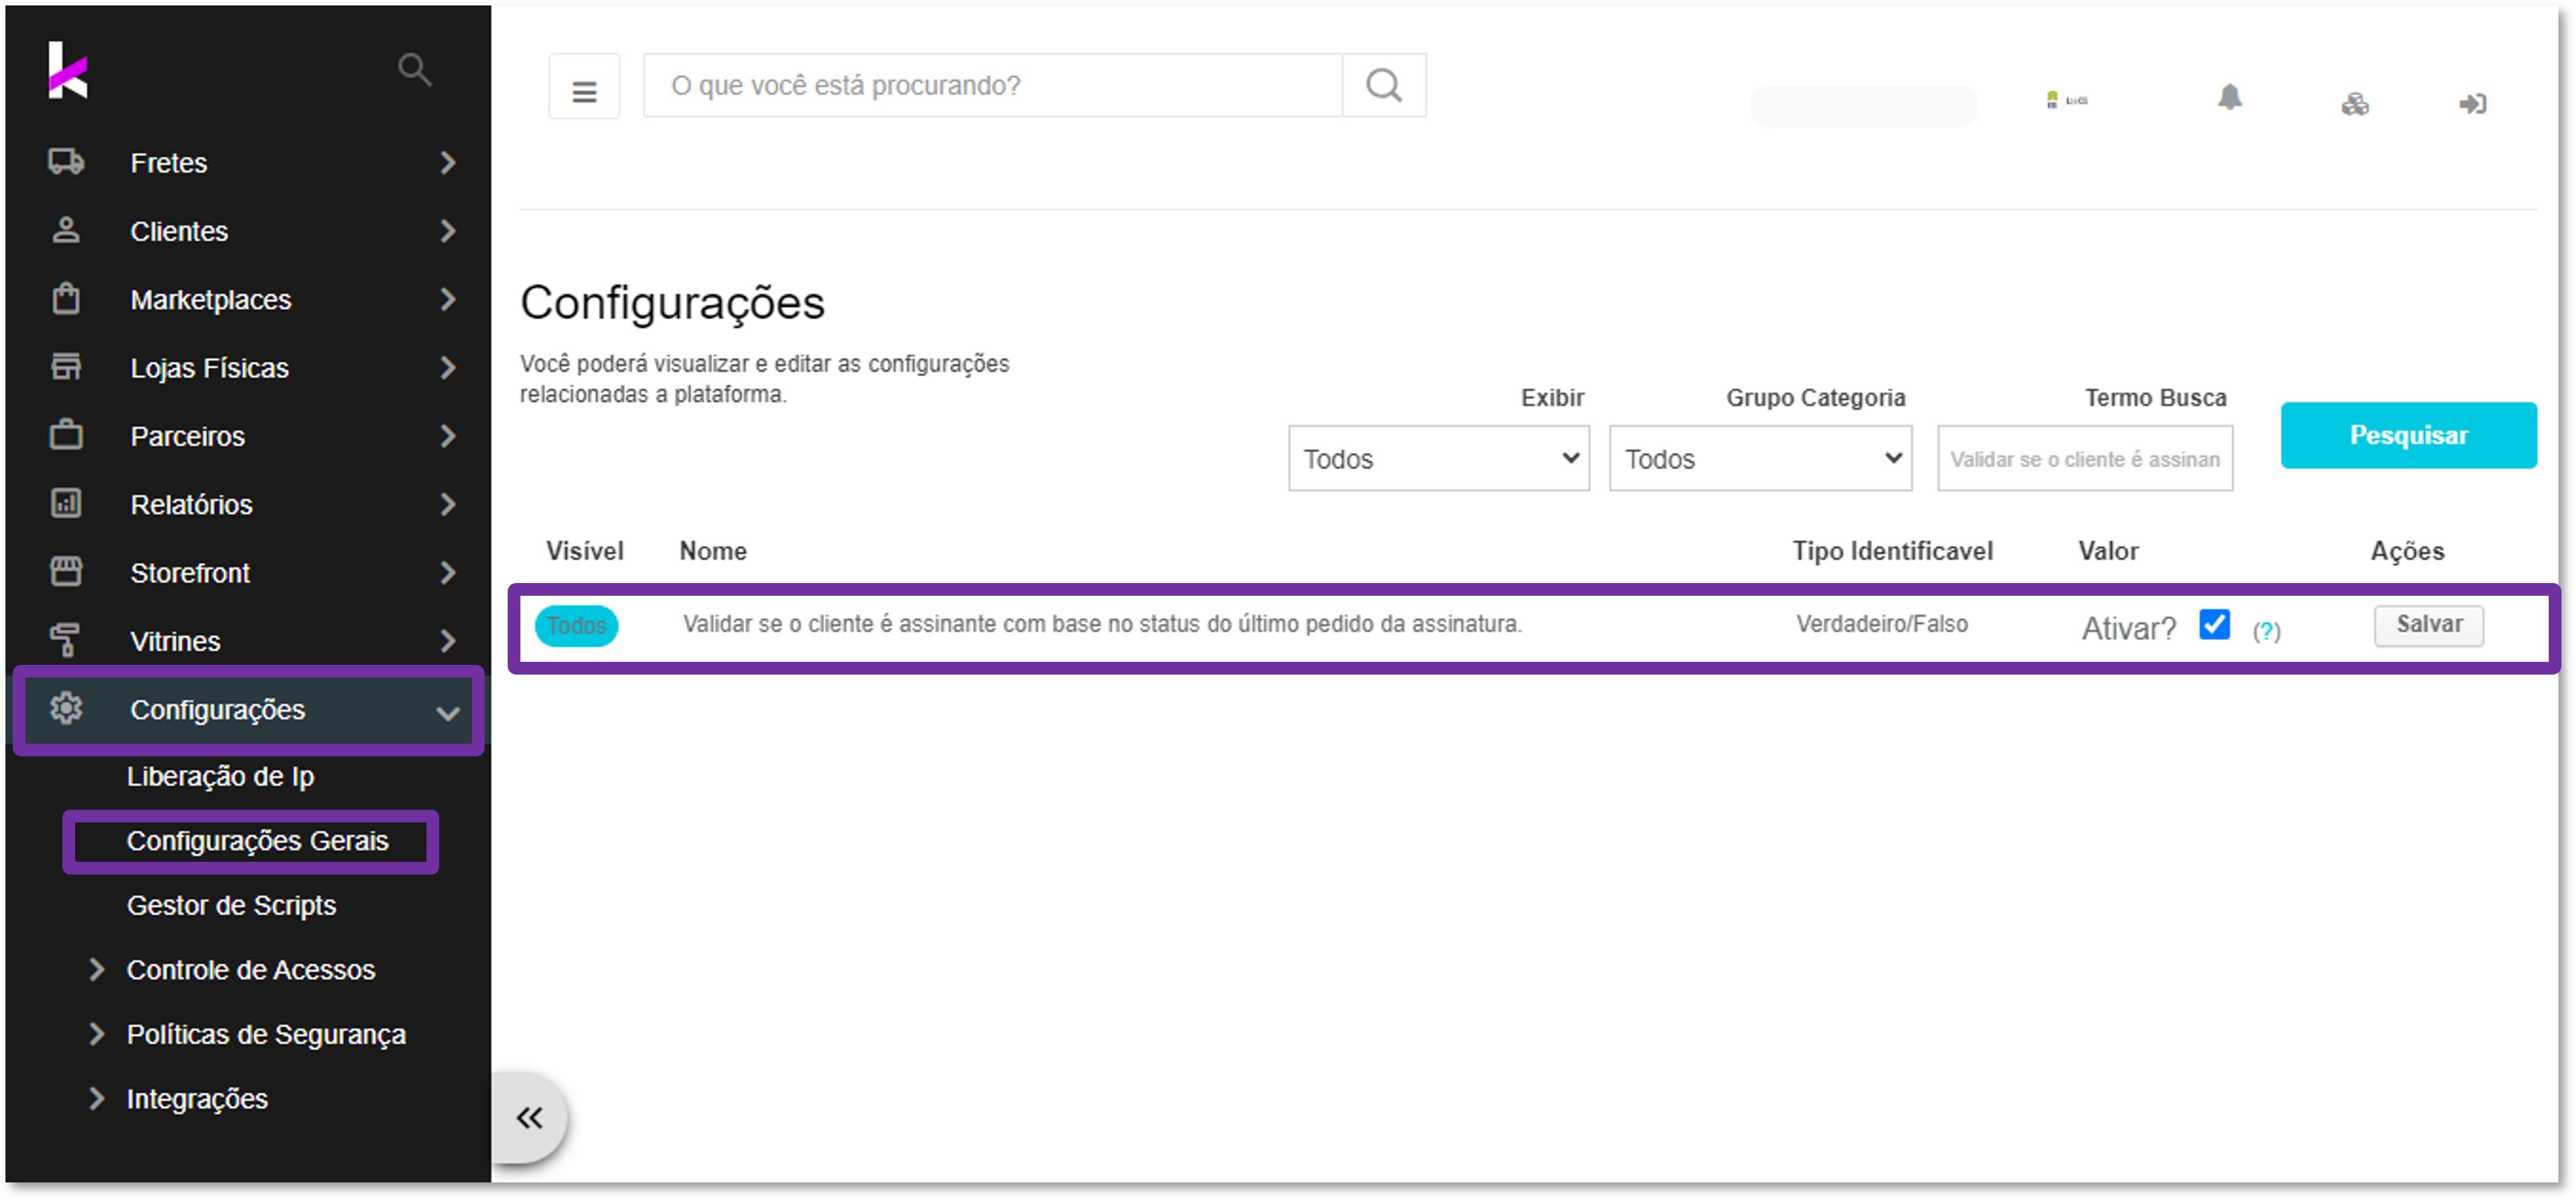
Task: Click the store logo in header
Action: point(2066,100)
